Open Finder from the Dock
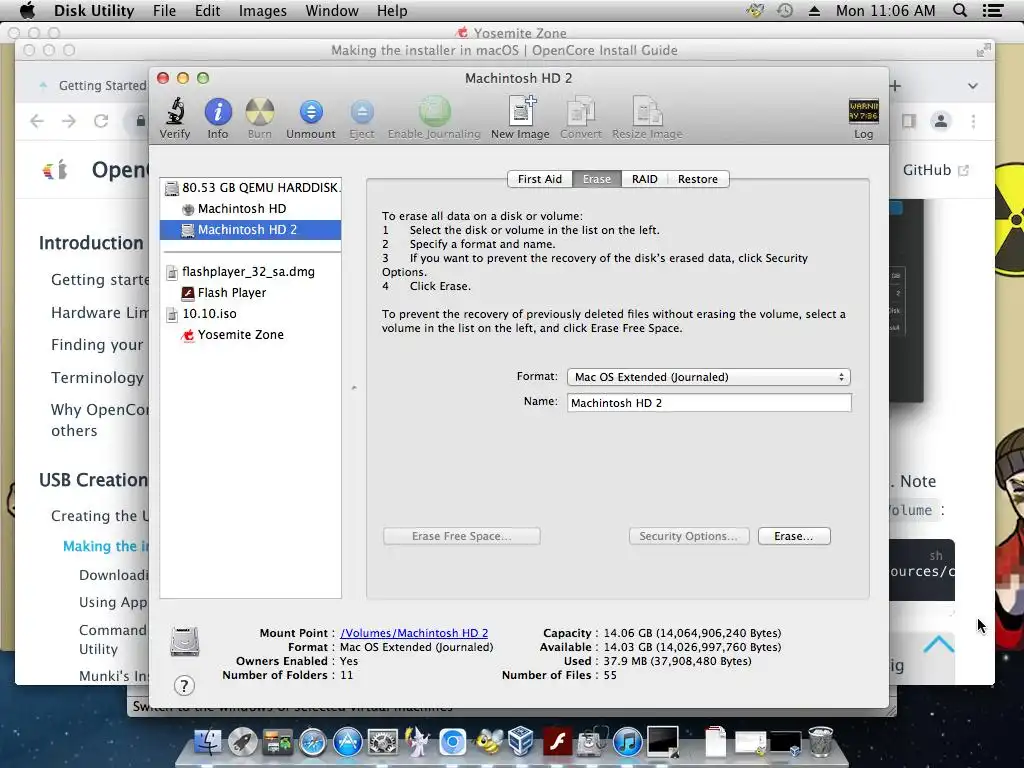This screenshot has height=768, width=1024. 208,743
